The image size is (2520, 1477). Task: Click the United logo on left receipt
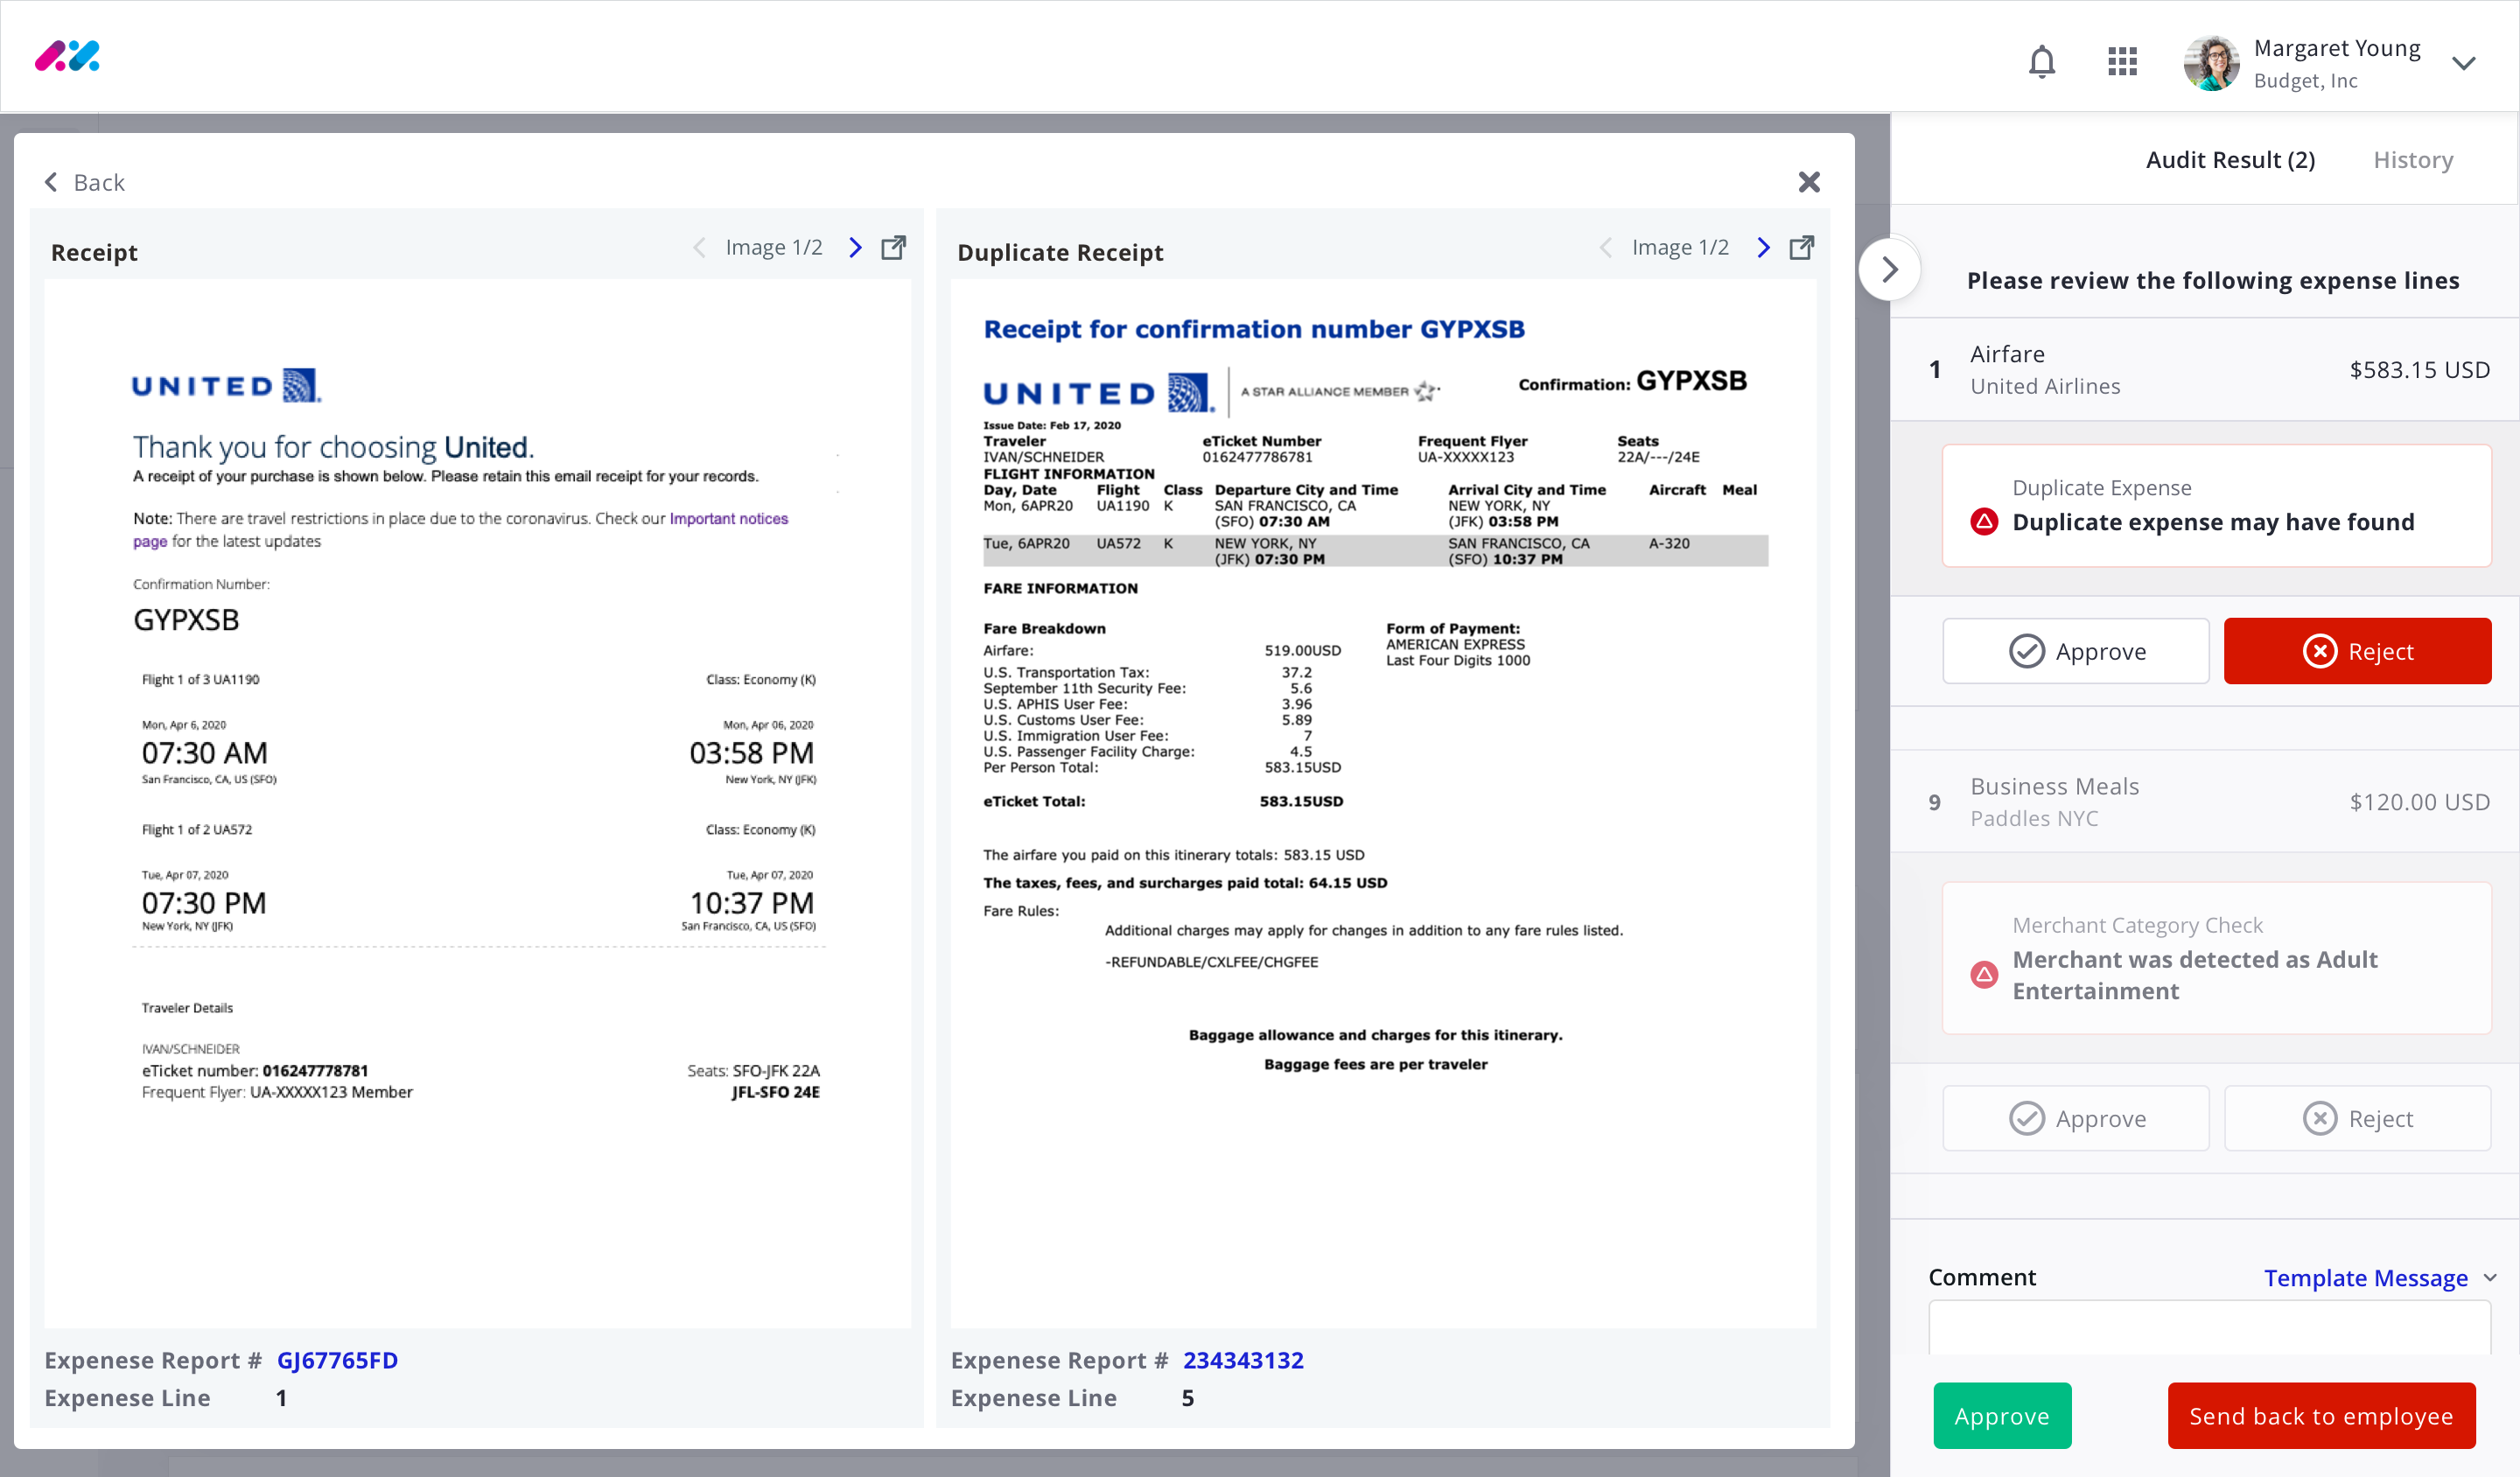[226, 385]
